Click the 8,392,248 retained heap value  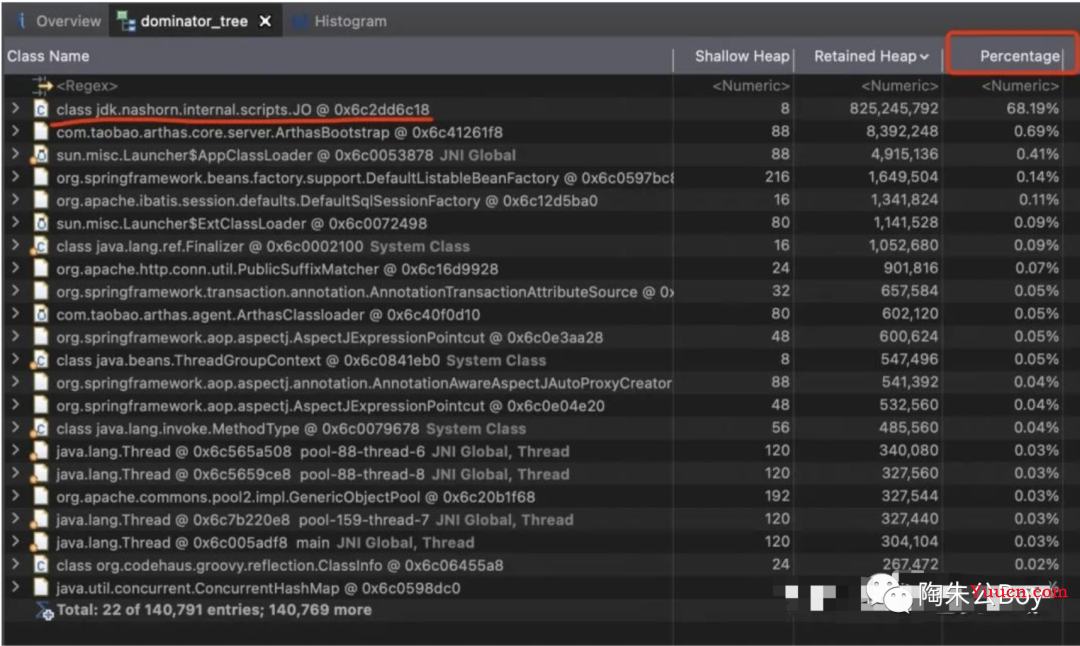click(x=902, y=132)
